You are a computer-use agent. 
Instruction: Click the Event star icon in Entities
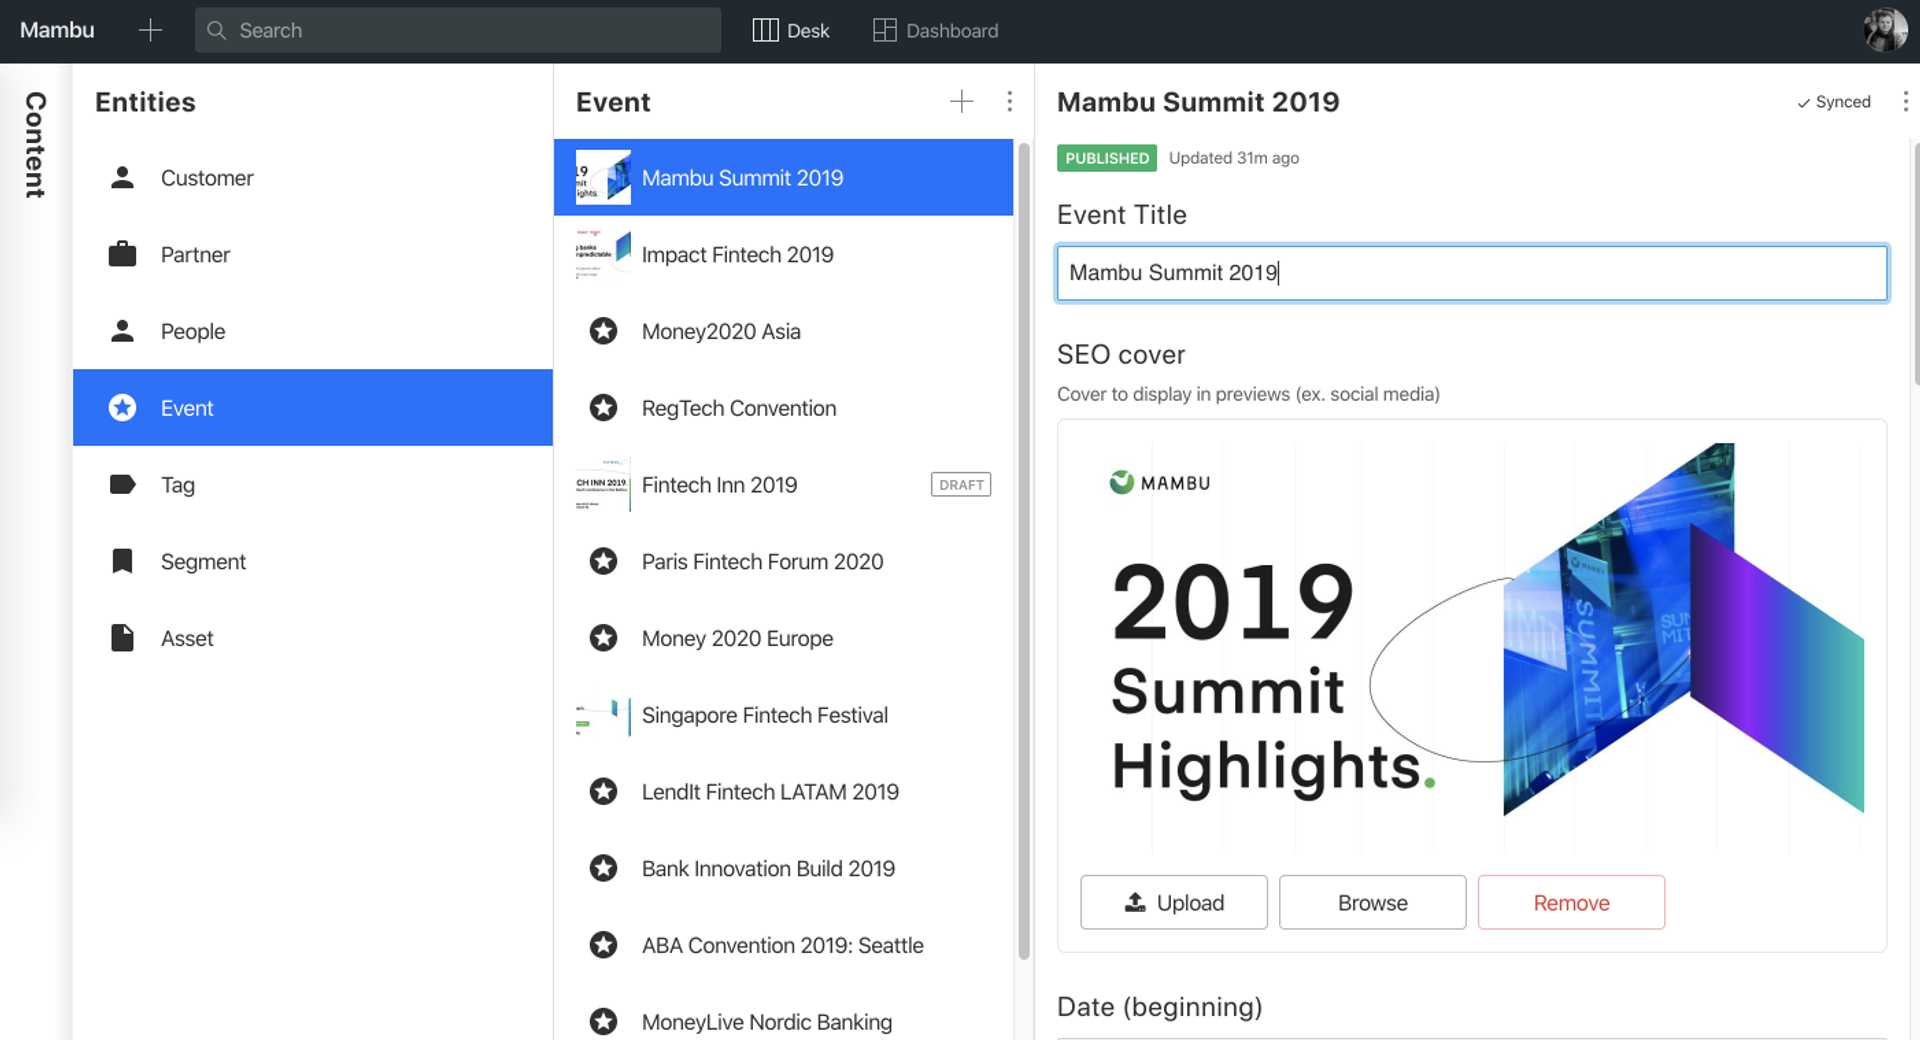coord(122,408)
